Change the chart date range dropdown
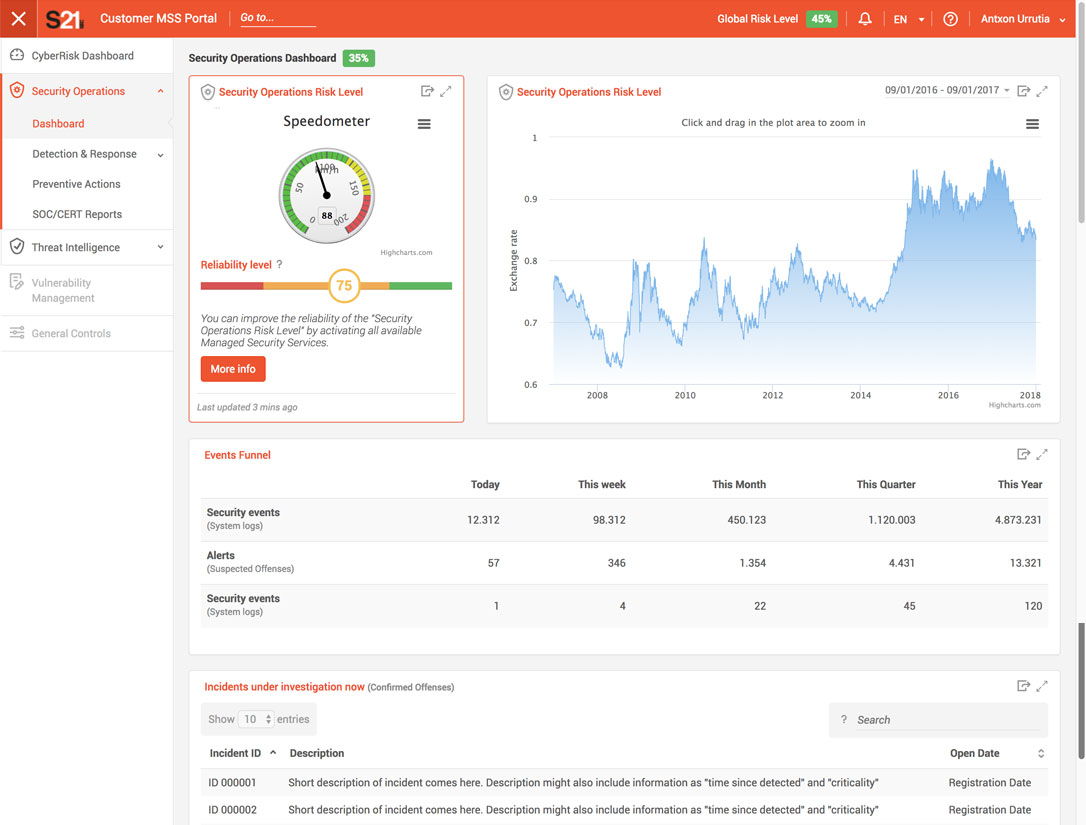The width and height of the screenshot is (1086, 825). (x=946, y=91)
